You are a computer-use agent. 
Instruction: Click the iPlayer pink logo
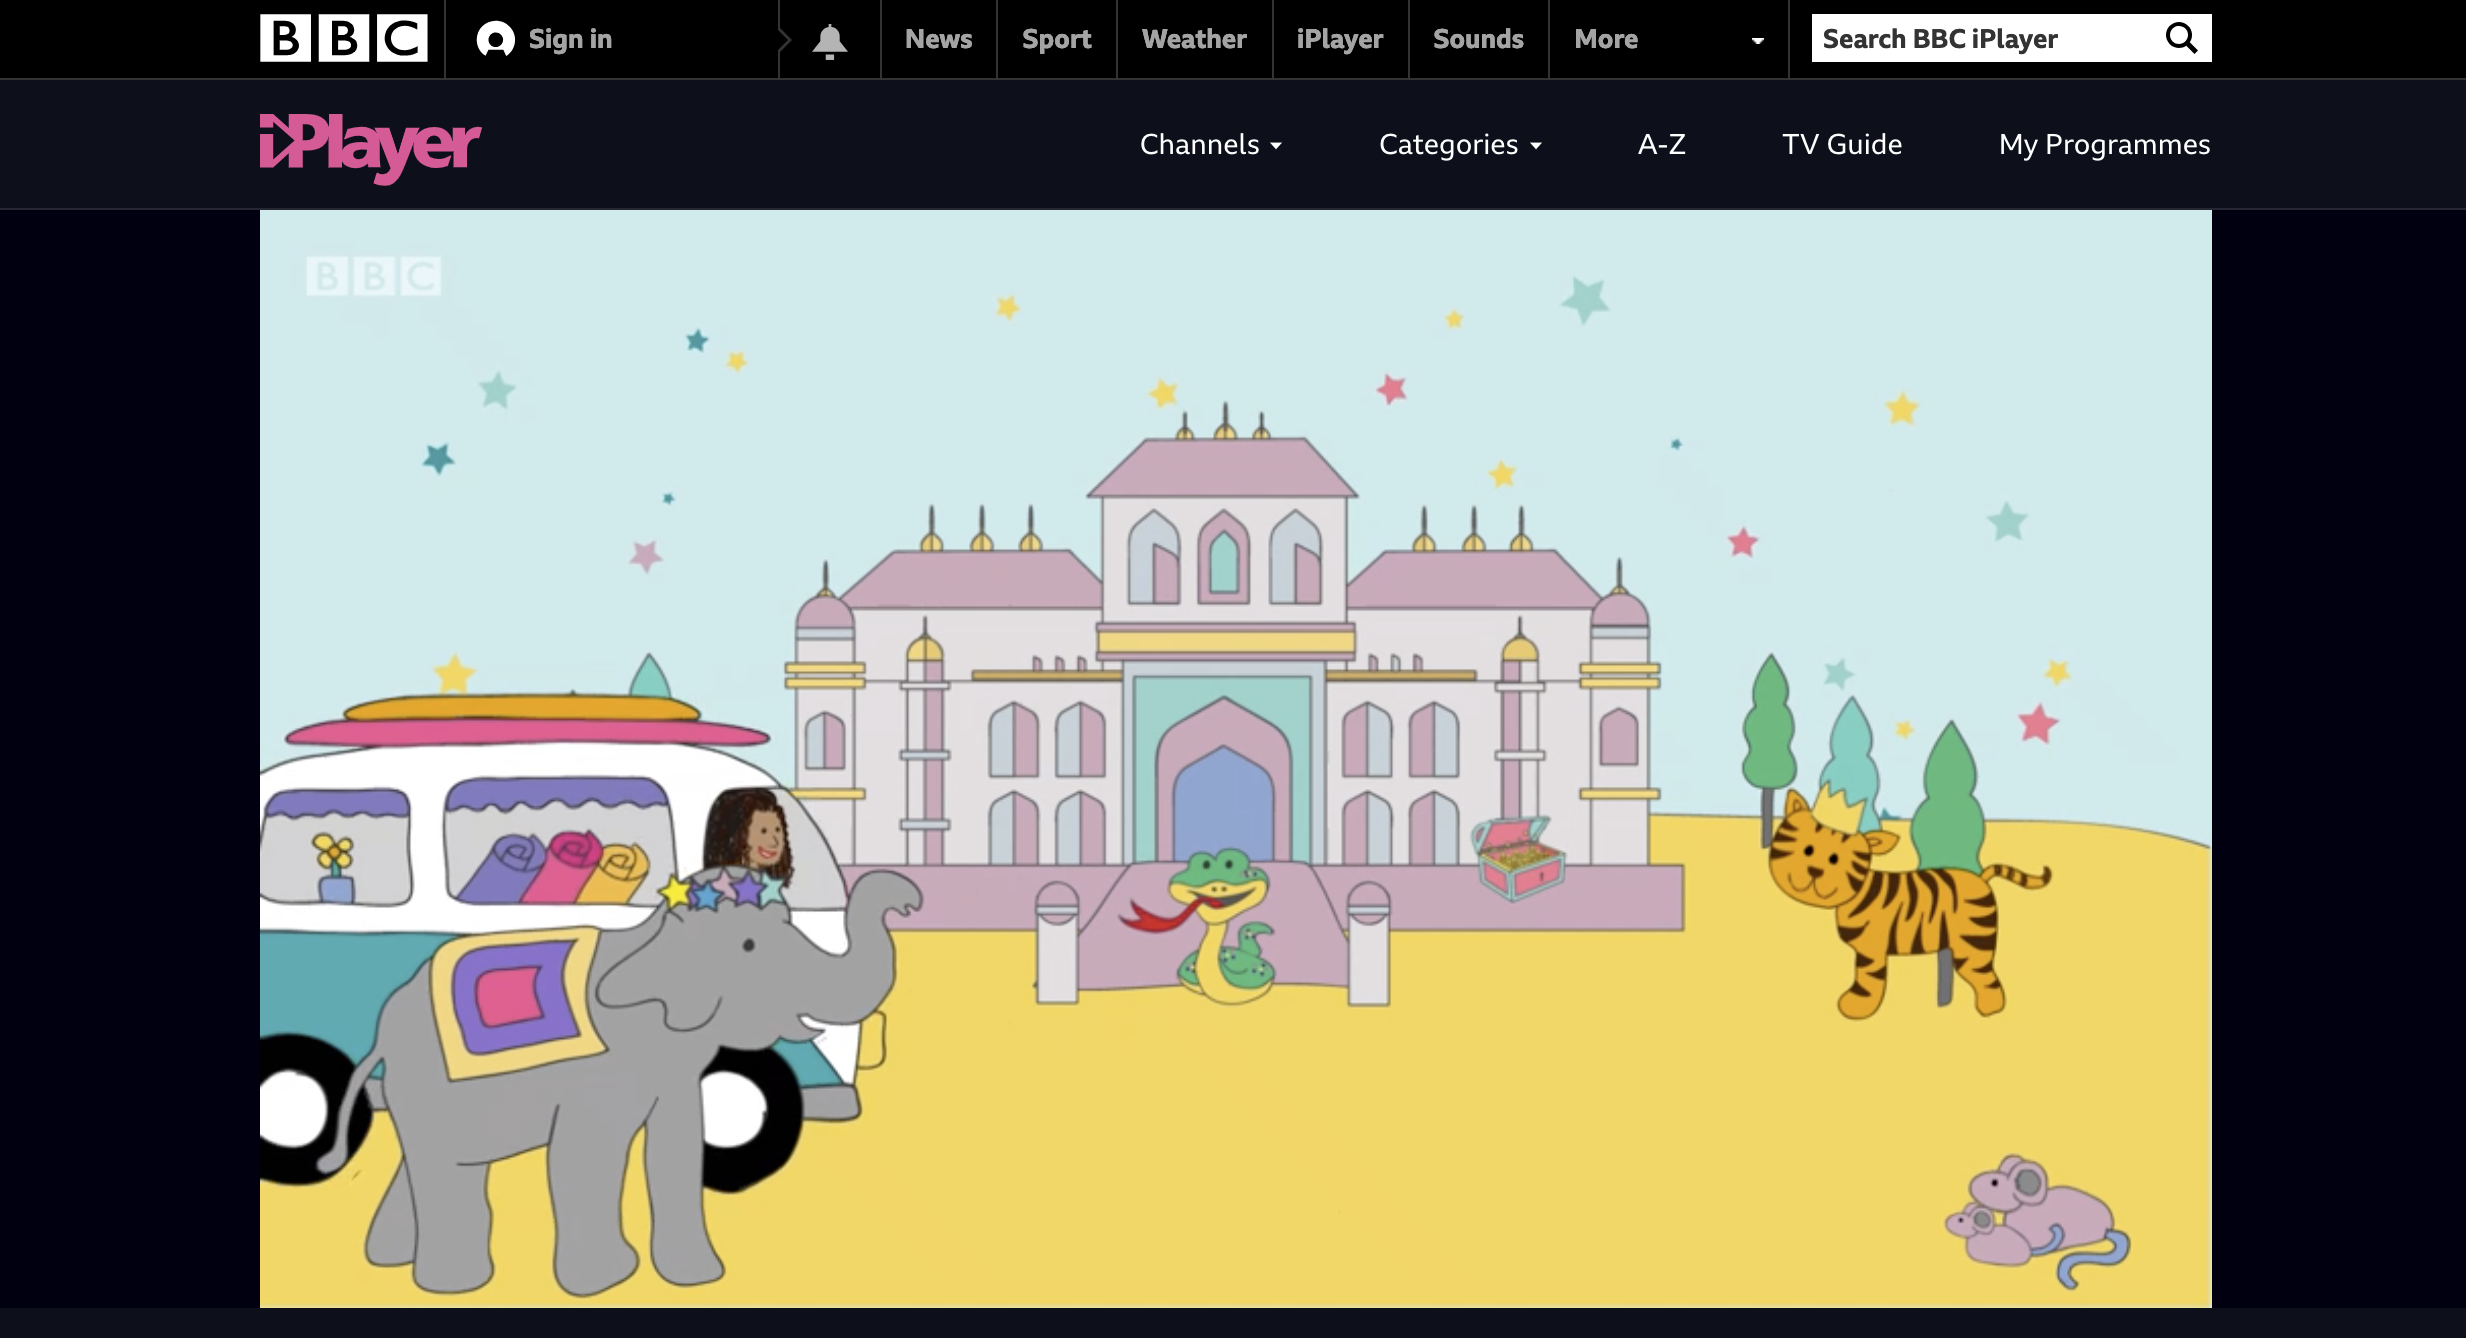[370, 146]
